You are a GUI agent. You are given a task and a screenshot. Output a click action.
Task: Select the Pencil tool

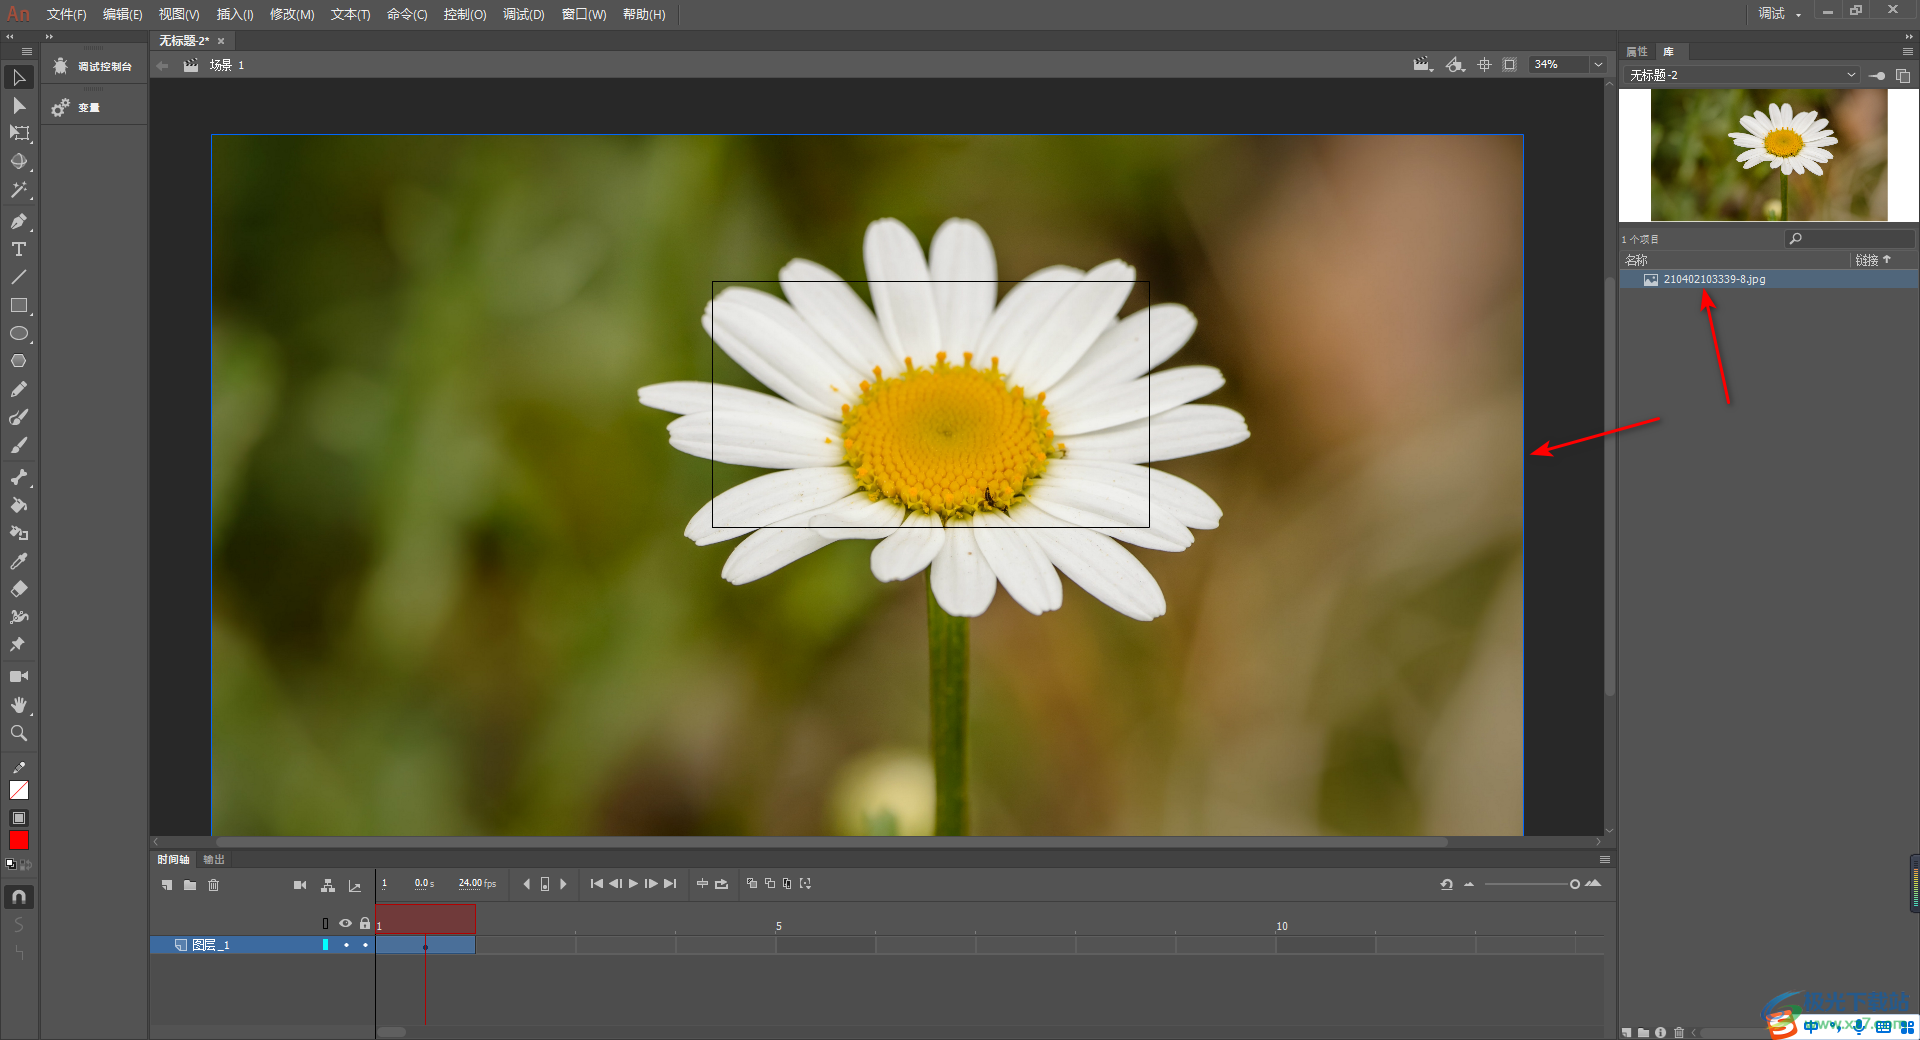pyautogui.click(x=19, y=389)
